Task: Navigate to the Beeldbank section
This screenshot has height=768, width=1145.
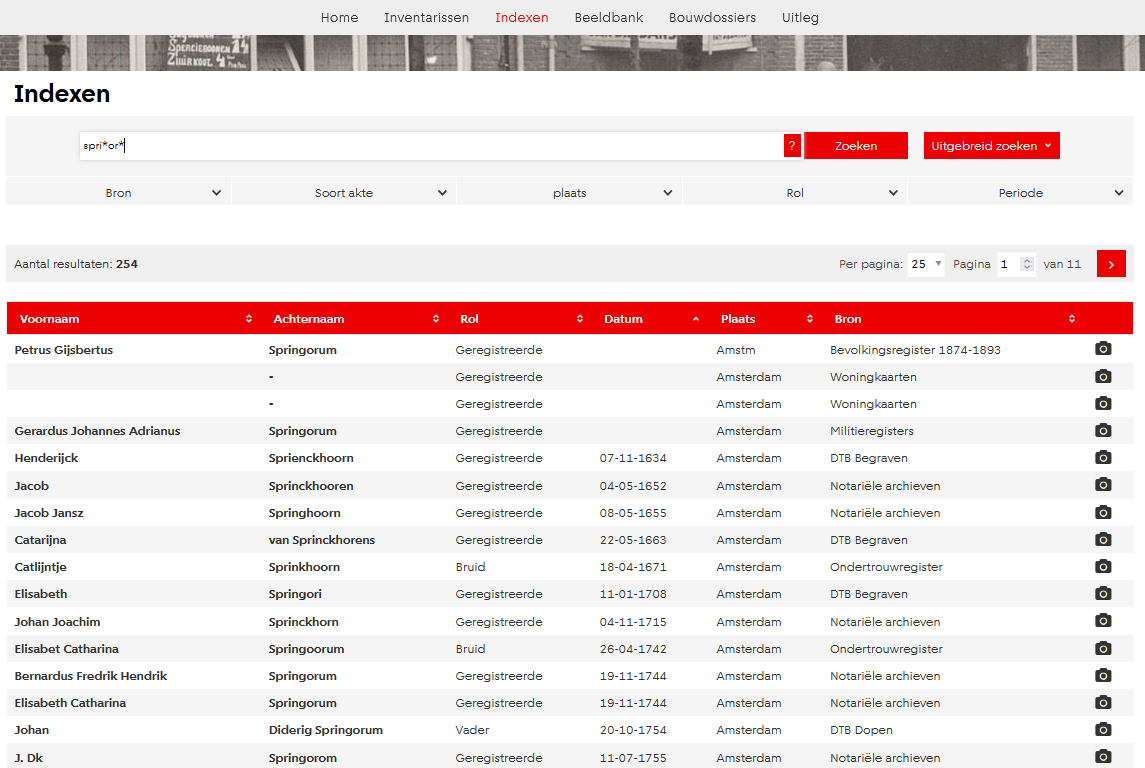Action: click(608, 17)
